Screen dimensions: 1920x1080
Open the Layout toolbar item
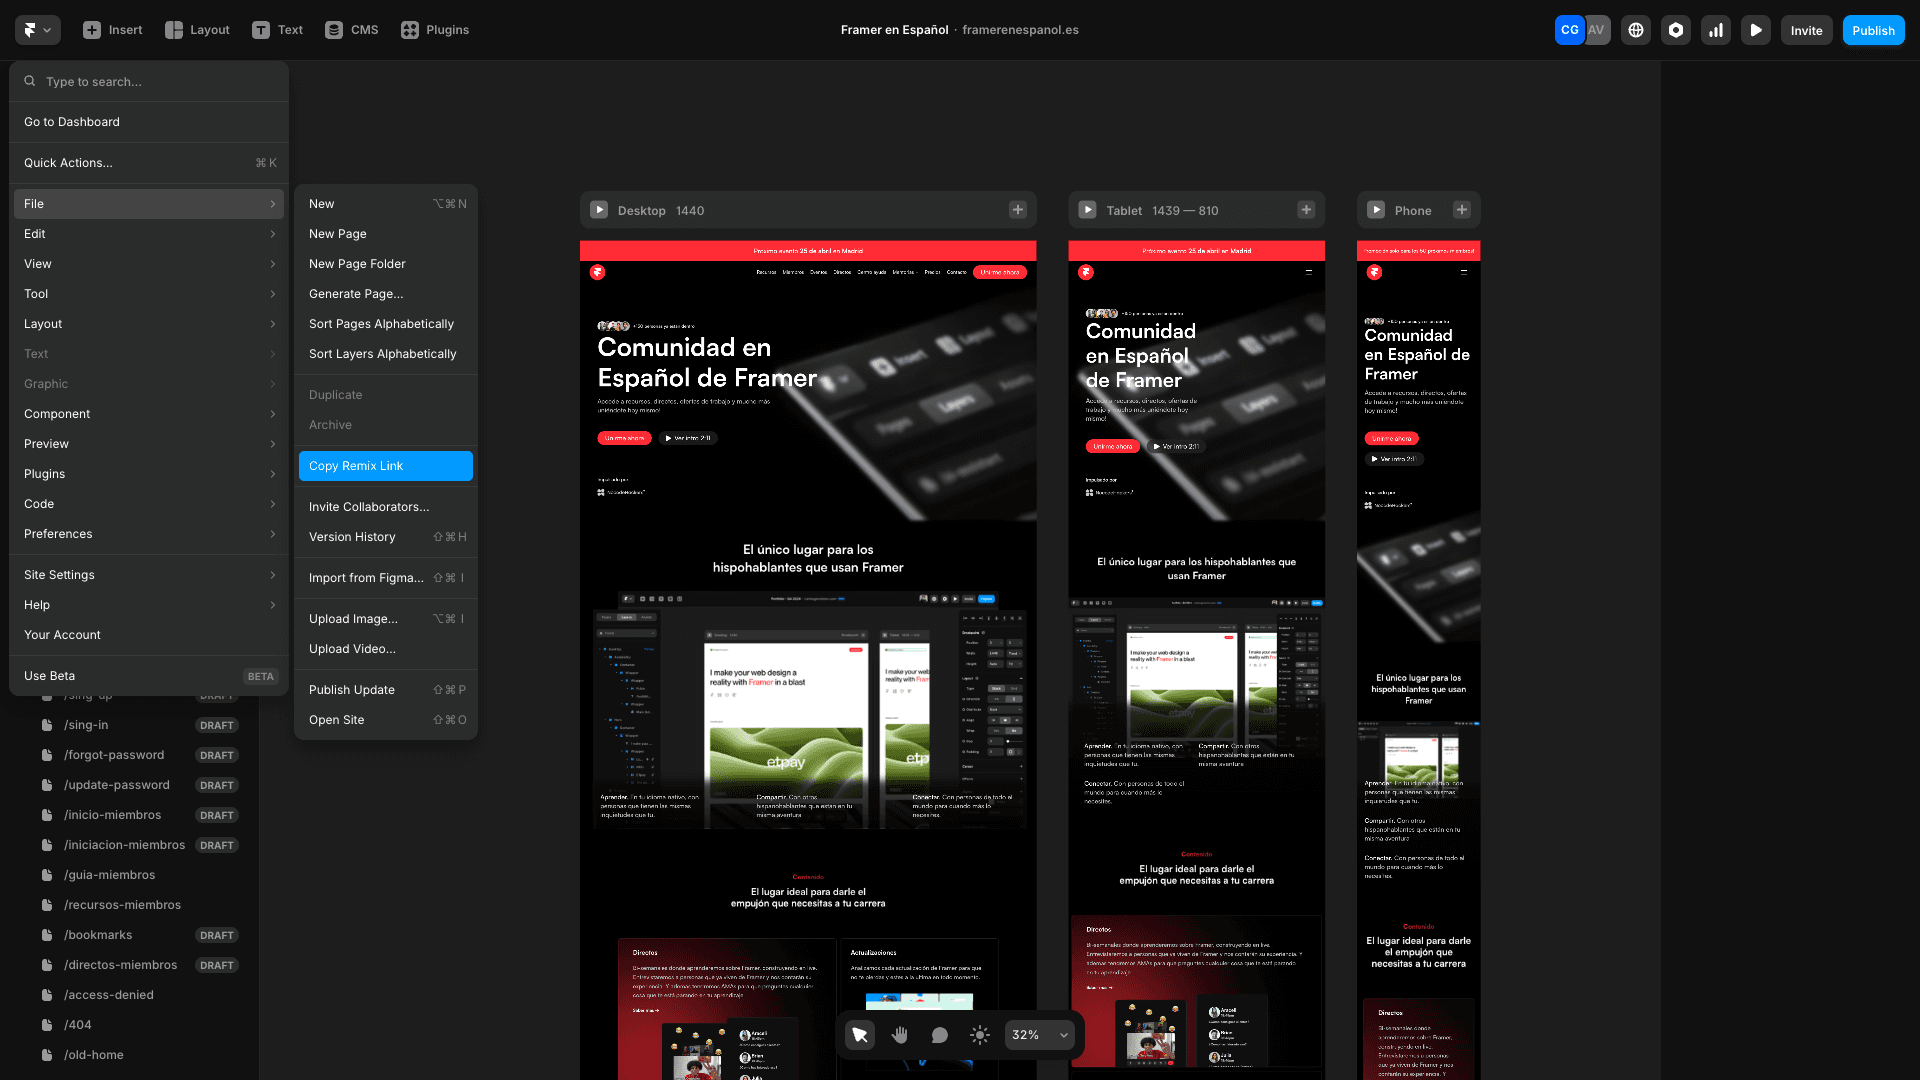click(x=197, y=30)
